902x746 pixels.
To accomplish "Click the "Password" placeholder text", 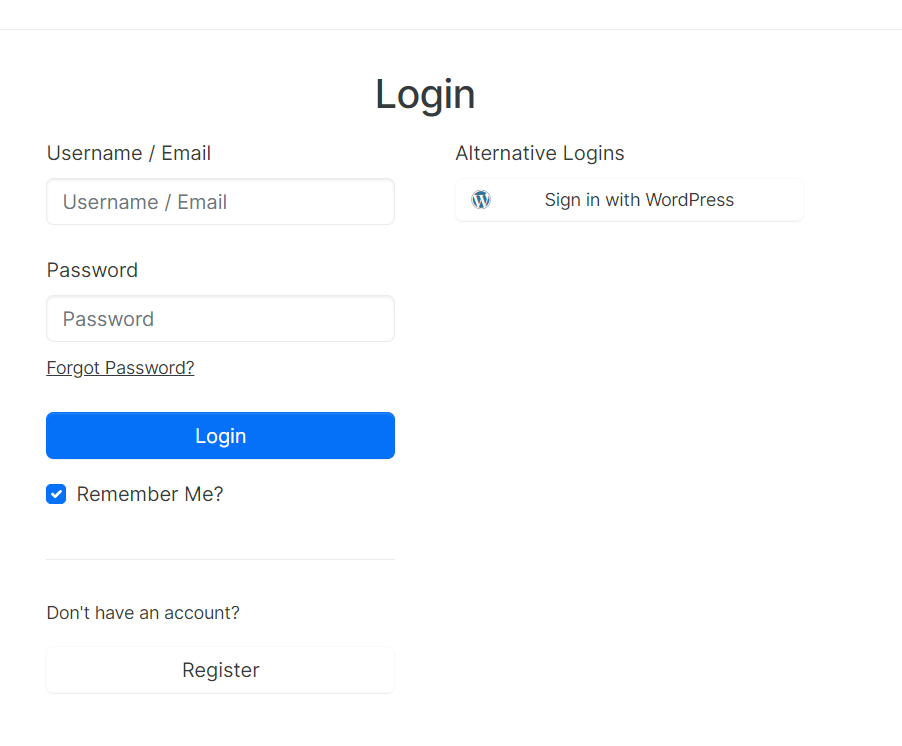I will tap(108, 319).
